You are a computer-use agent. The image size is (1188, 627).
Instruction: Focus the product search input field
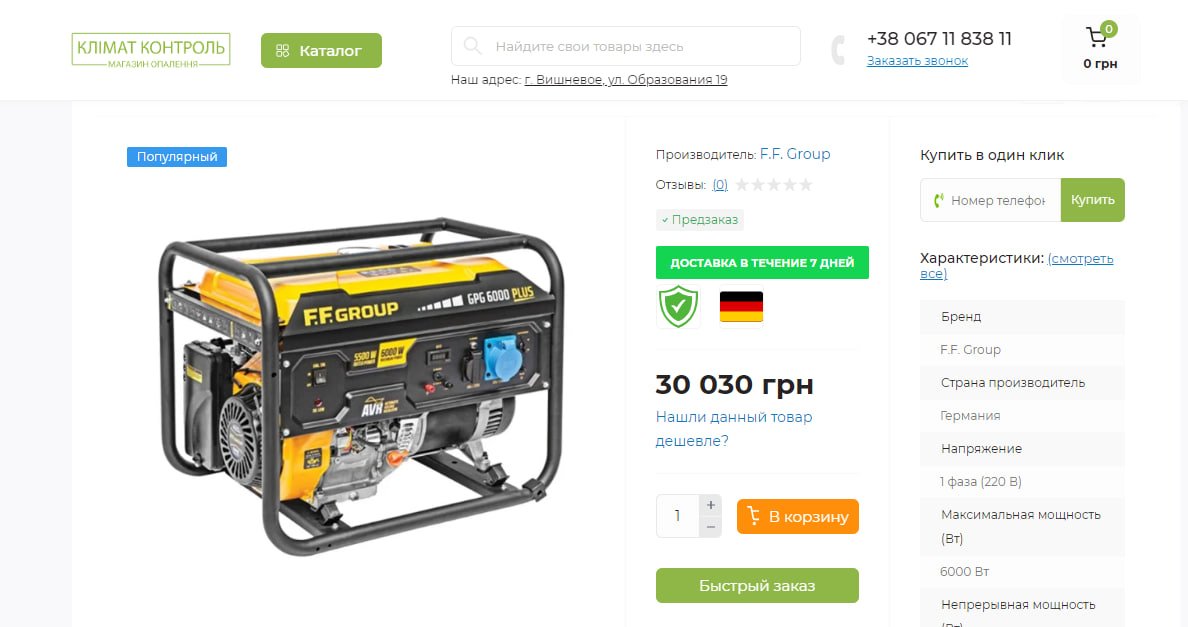pos(626,46)
